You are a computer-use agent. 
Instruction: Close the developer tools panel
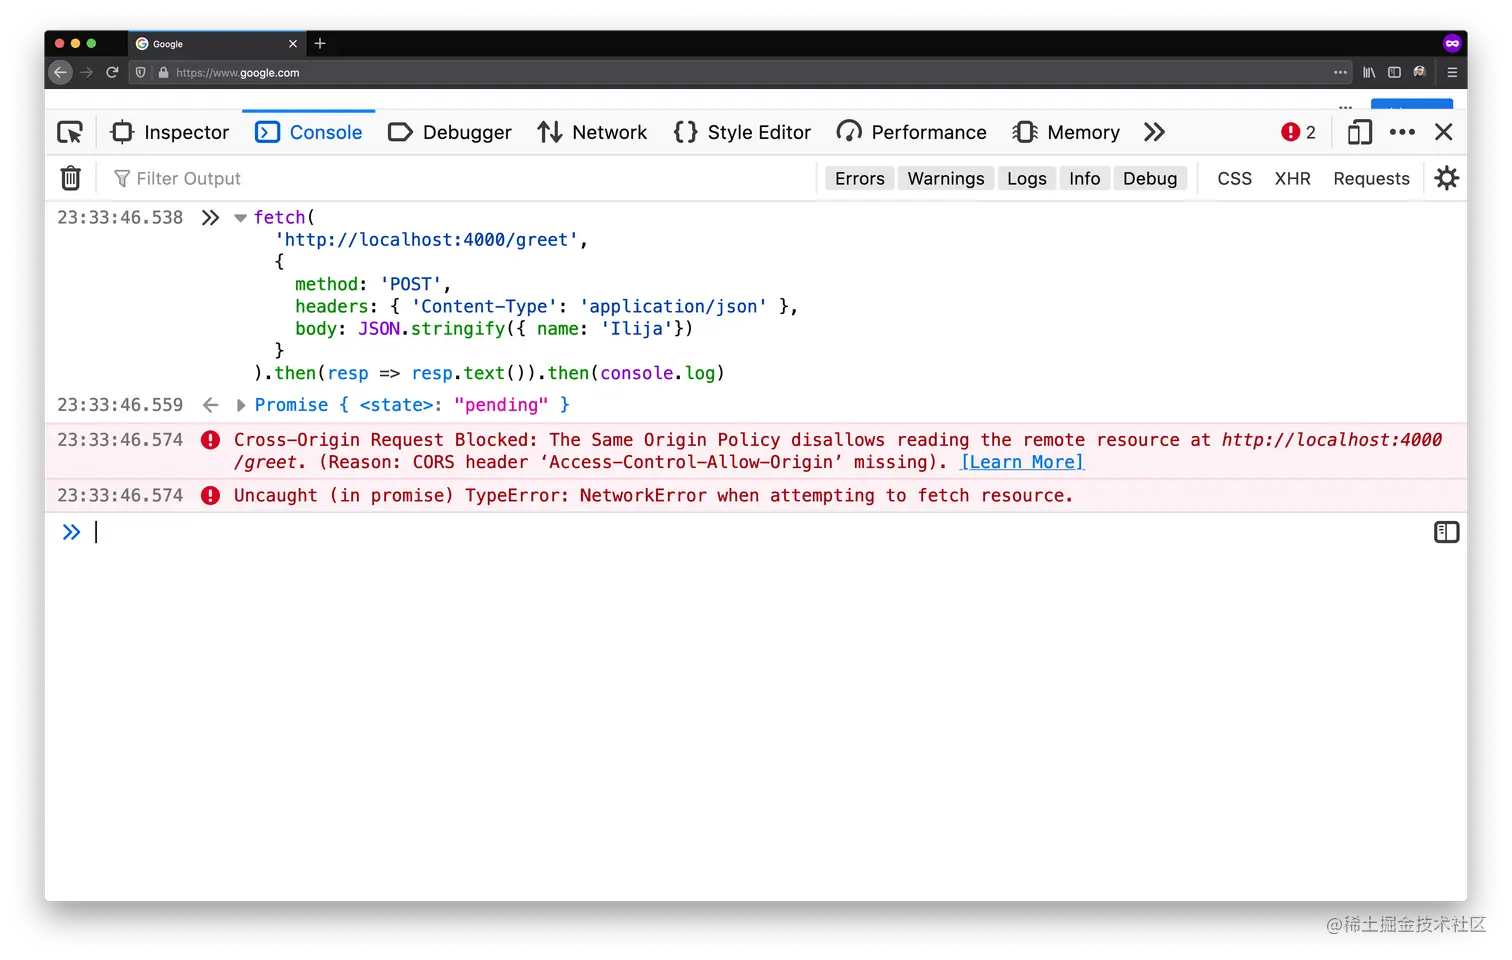(1444, 132)
